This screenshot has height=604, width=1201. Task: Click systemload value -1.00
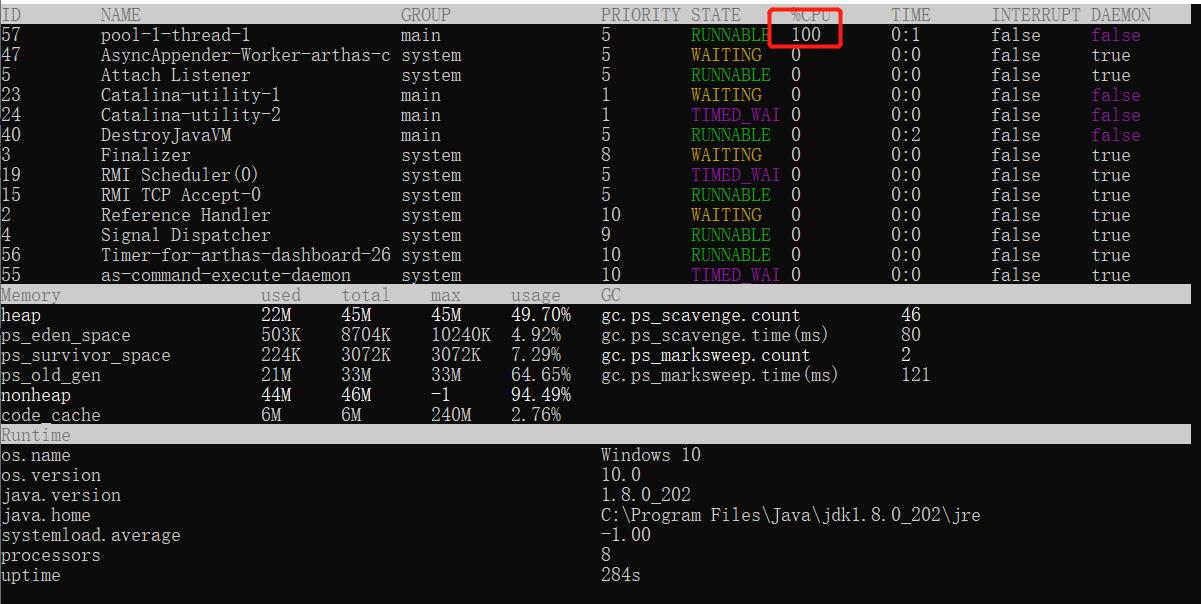tap(626, 535)
